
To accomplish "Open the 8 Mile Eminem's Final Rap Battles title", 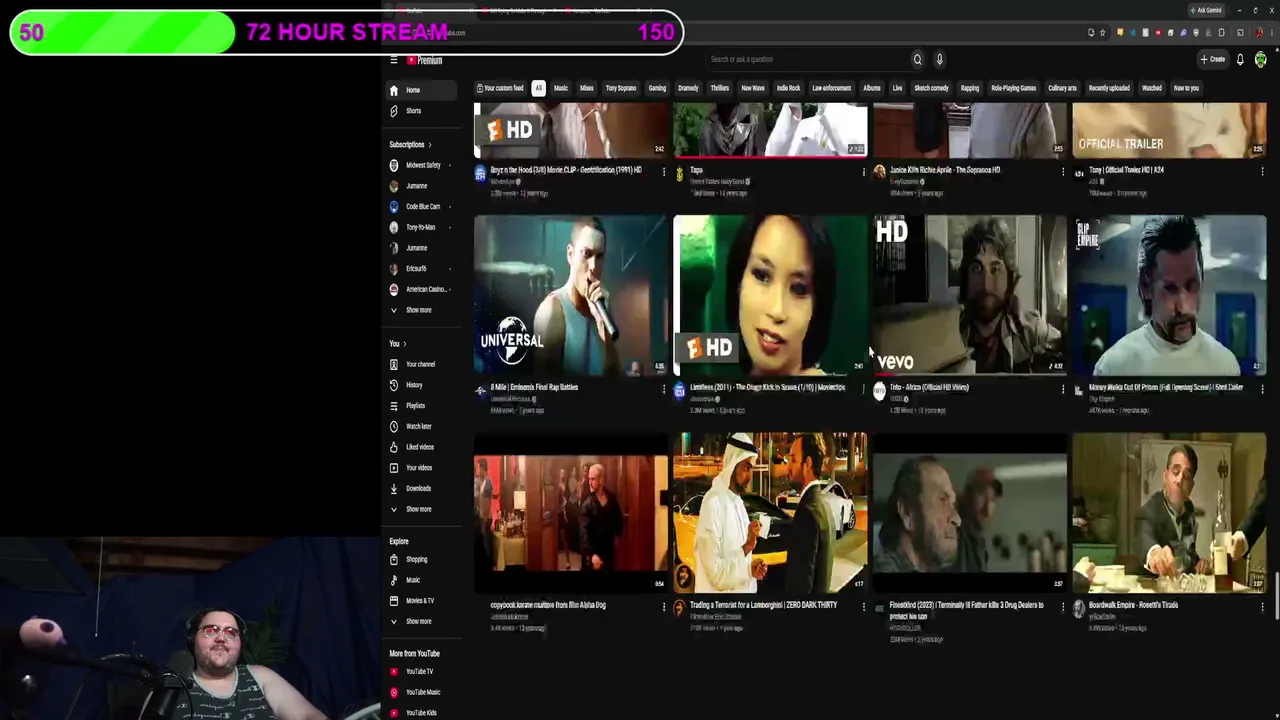I will point(534,387).
